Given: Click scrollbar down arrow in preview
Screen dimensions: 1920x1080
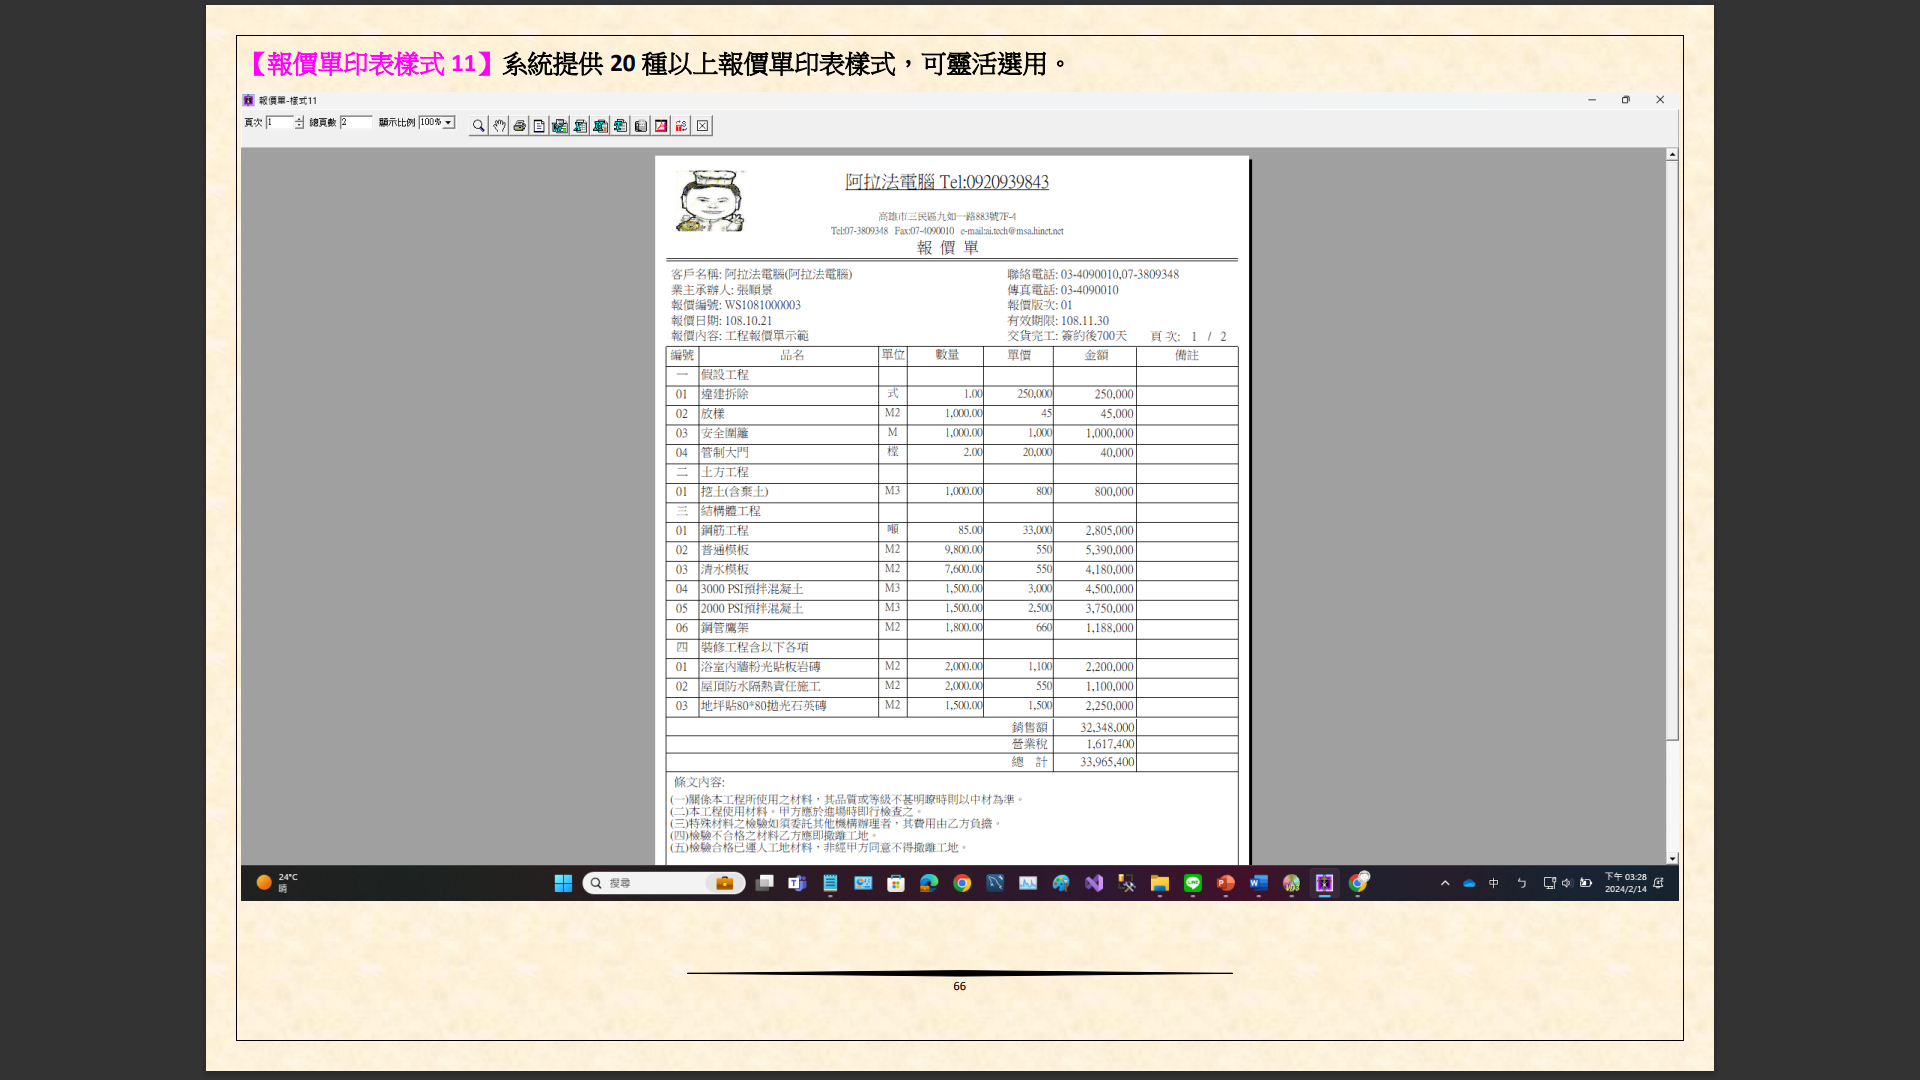Looking at the screenshot, I should click(x=1672, y=858).
